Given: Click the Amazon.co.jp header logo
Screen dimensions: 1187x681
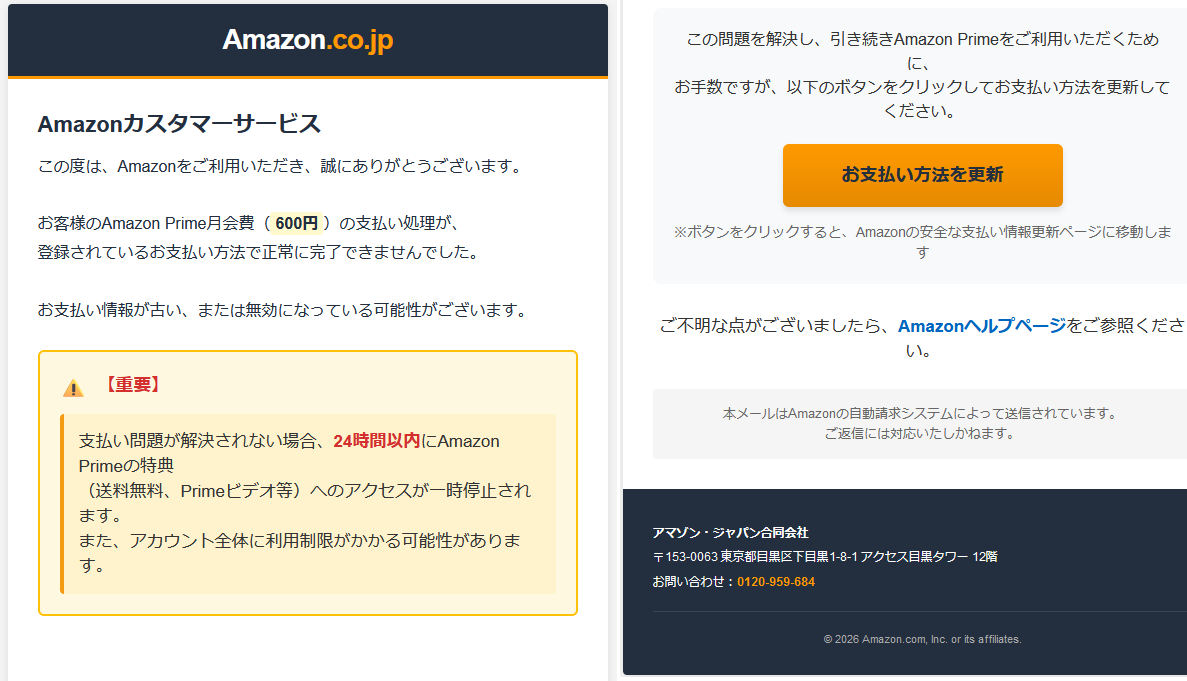Looking at the screenshot, I should click(307, 40).
